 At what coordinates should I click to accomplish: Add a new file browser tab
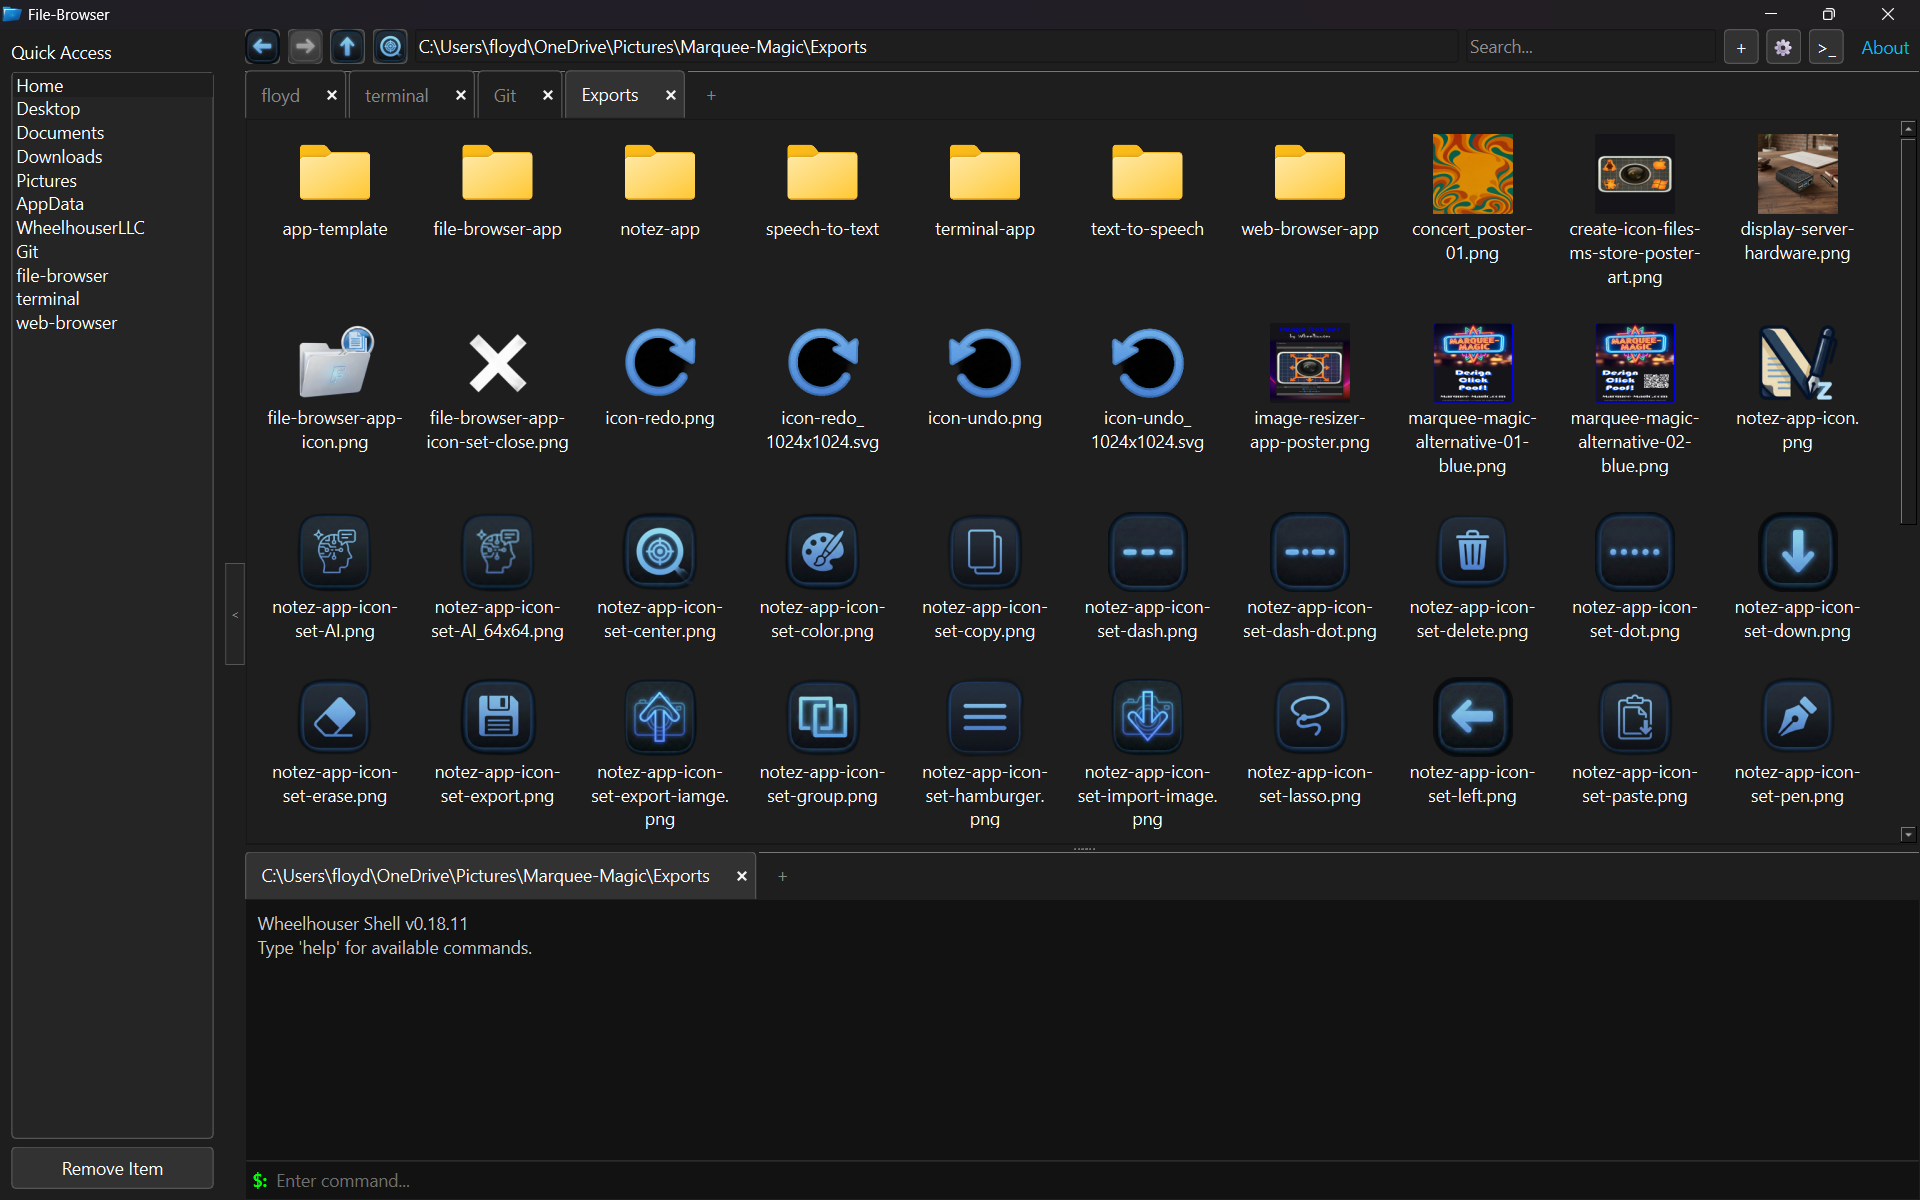(x=711, y=95)
